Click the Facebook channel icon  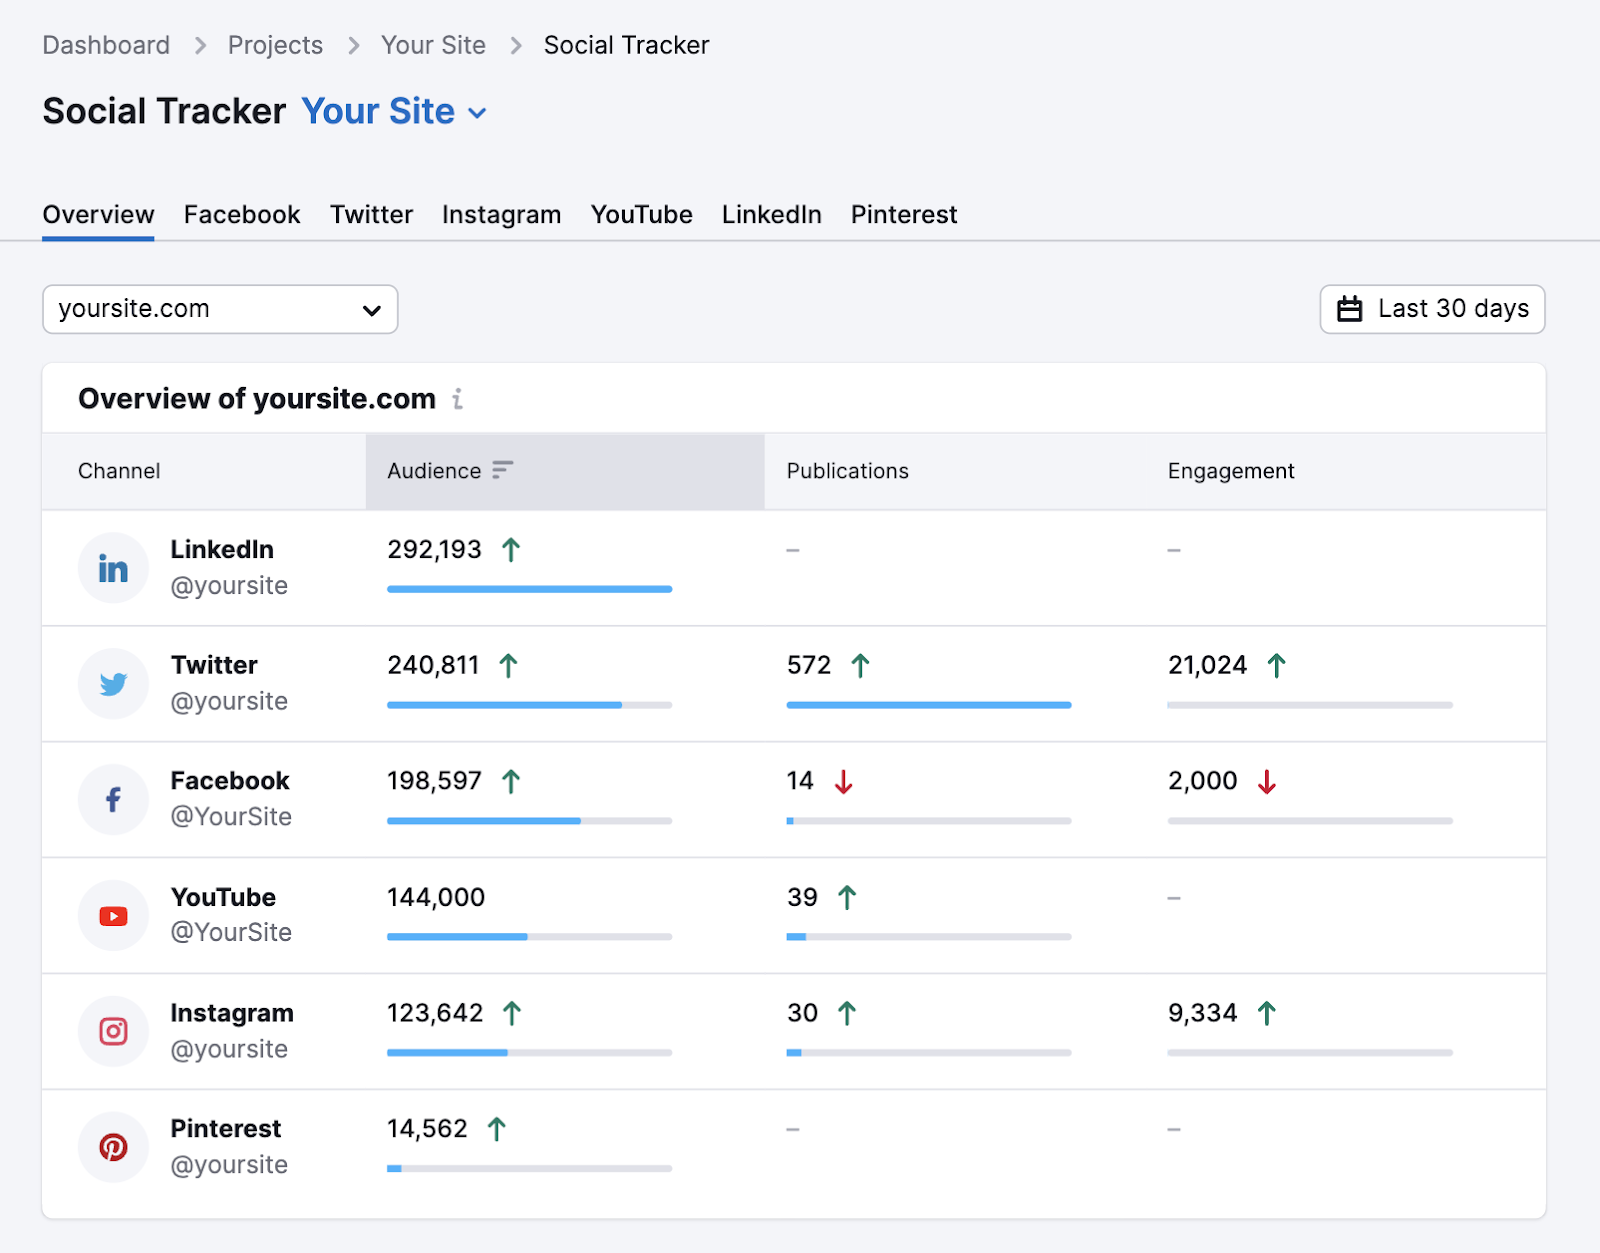point(113,800)
